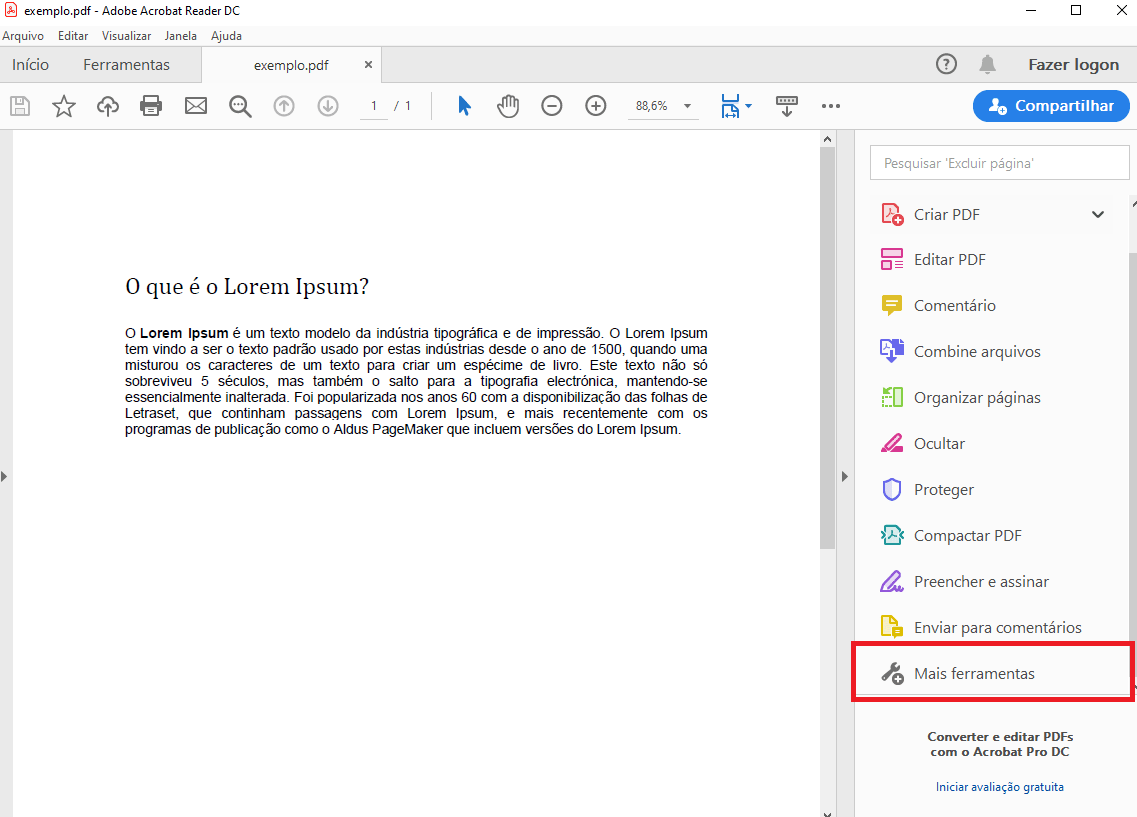Open the Arquivo menu
This screenshot has height=817, width=1137.
tap(22, 35)
